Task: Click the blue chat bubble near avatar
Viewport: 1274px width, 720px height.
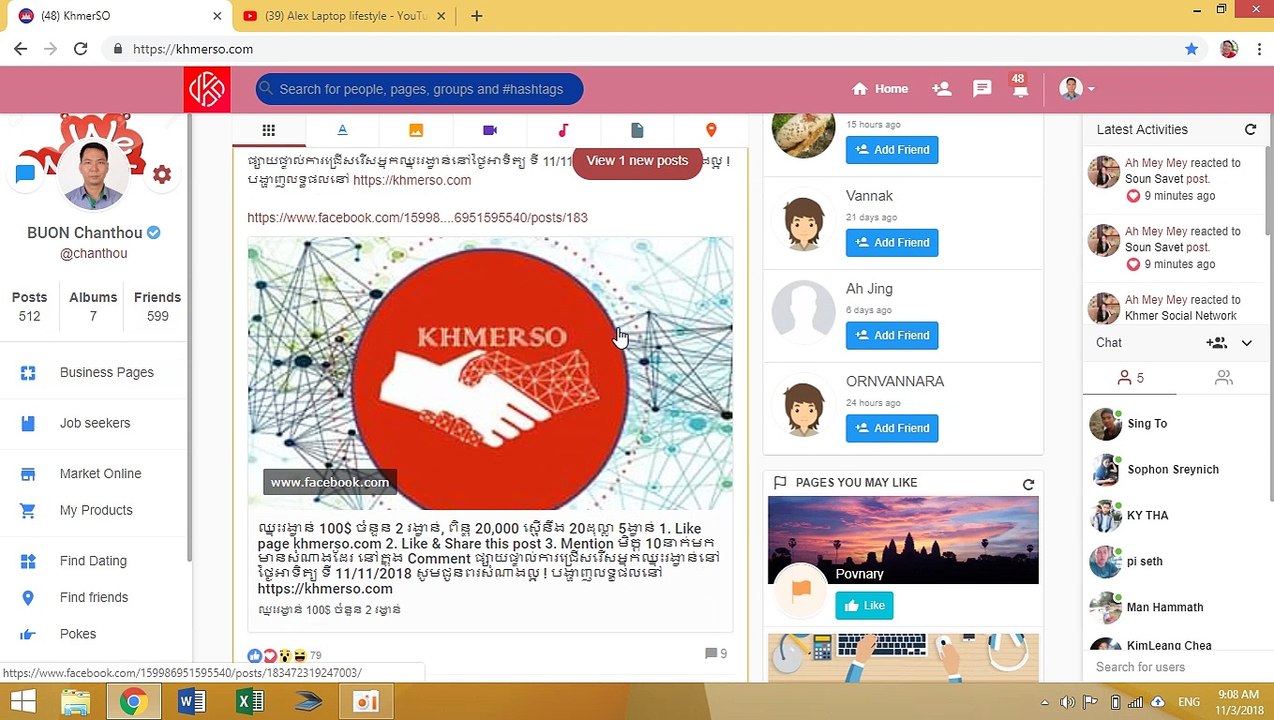Action: (x=25, y=174)
